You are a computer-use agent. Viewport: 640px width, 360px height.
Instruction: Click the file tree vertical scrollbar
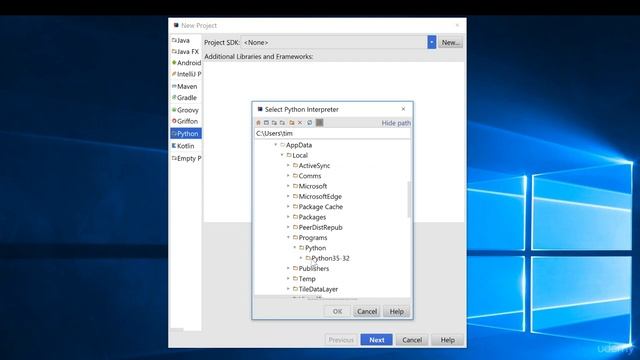(x=409, y=200)
